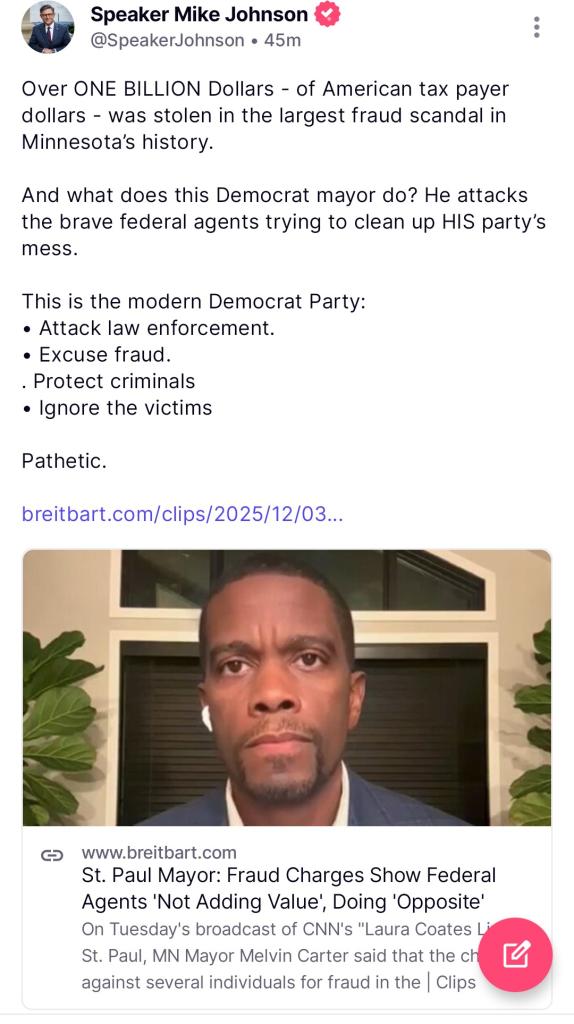This screenshot has width=574, height=1024.
Task: Open the preview image of the mayor
Action: (287, 688)
